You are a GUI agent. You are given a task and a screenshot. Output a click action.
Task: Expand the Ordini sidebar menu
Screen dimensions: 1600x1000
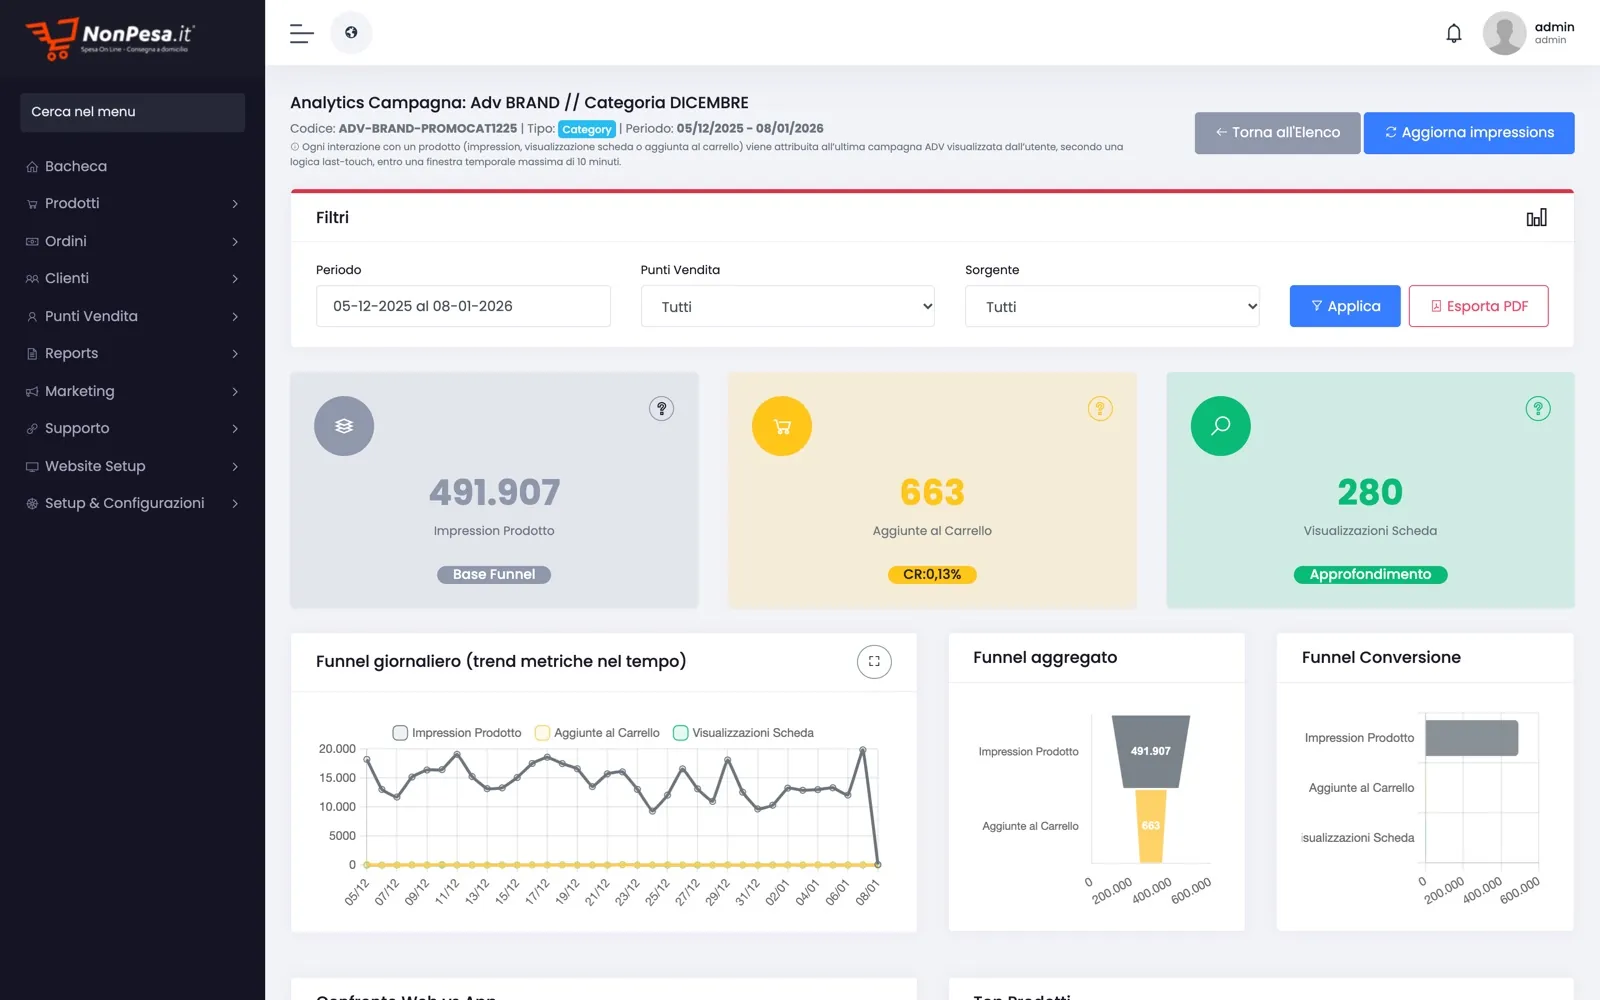coord(132,241)
